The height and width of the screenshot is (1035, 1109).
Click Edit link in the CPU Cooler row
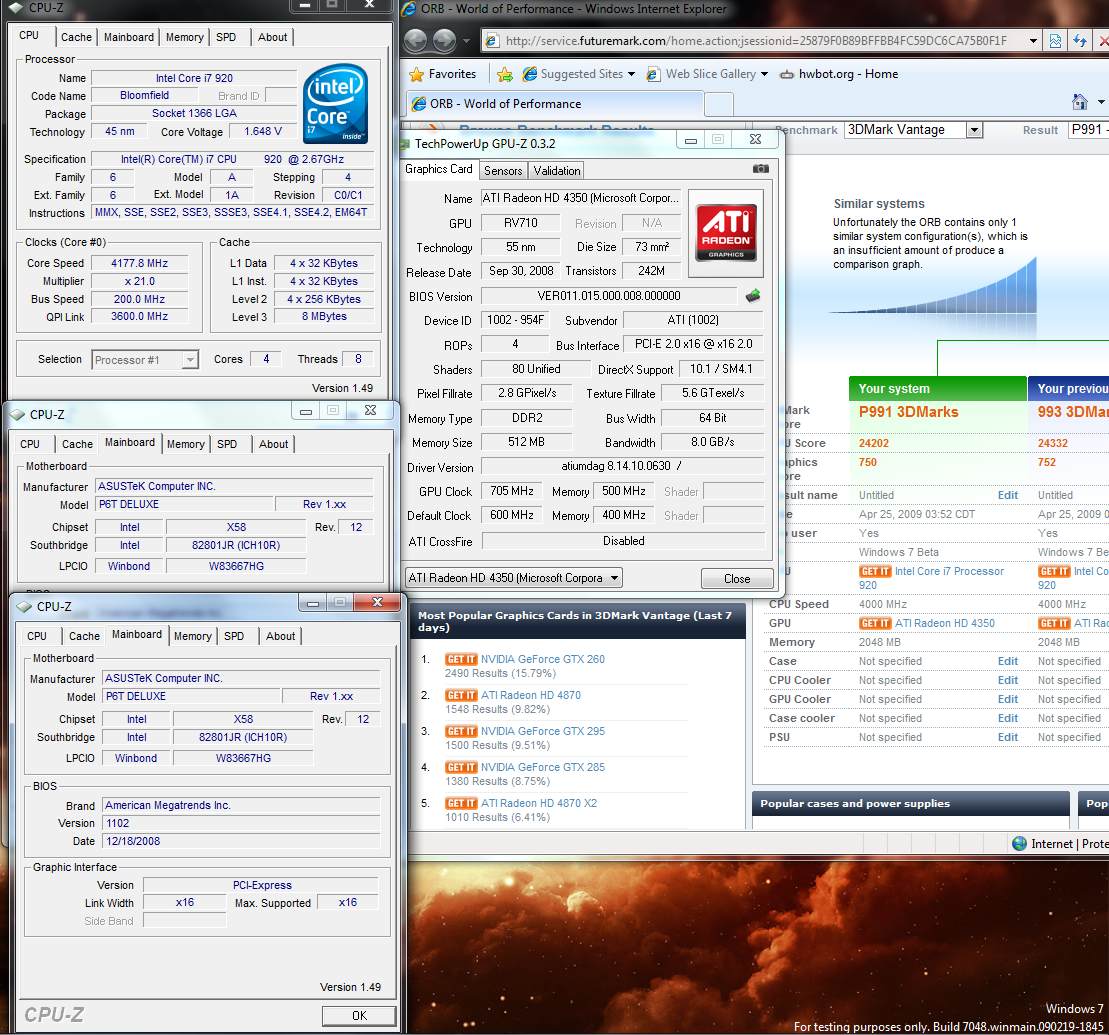click(1007, 680)
